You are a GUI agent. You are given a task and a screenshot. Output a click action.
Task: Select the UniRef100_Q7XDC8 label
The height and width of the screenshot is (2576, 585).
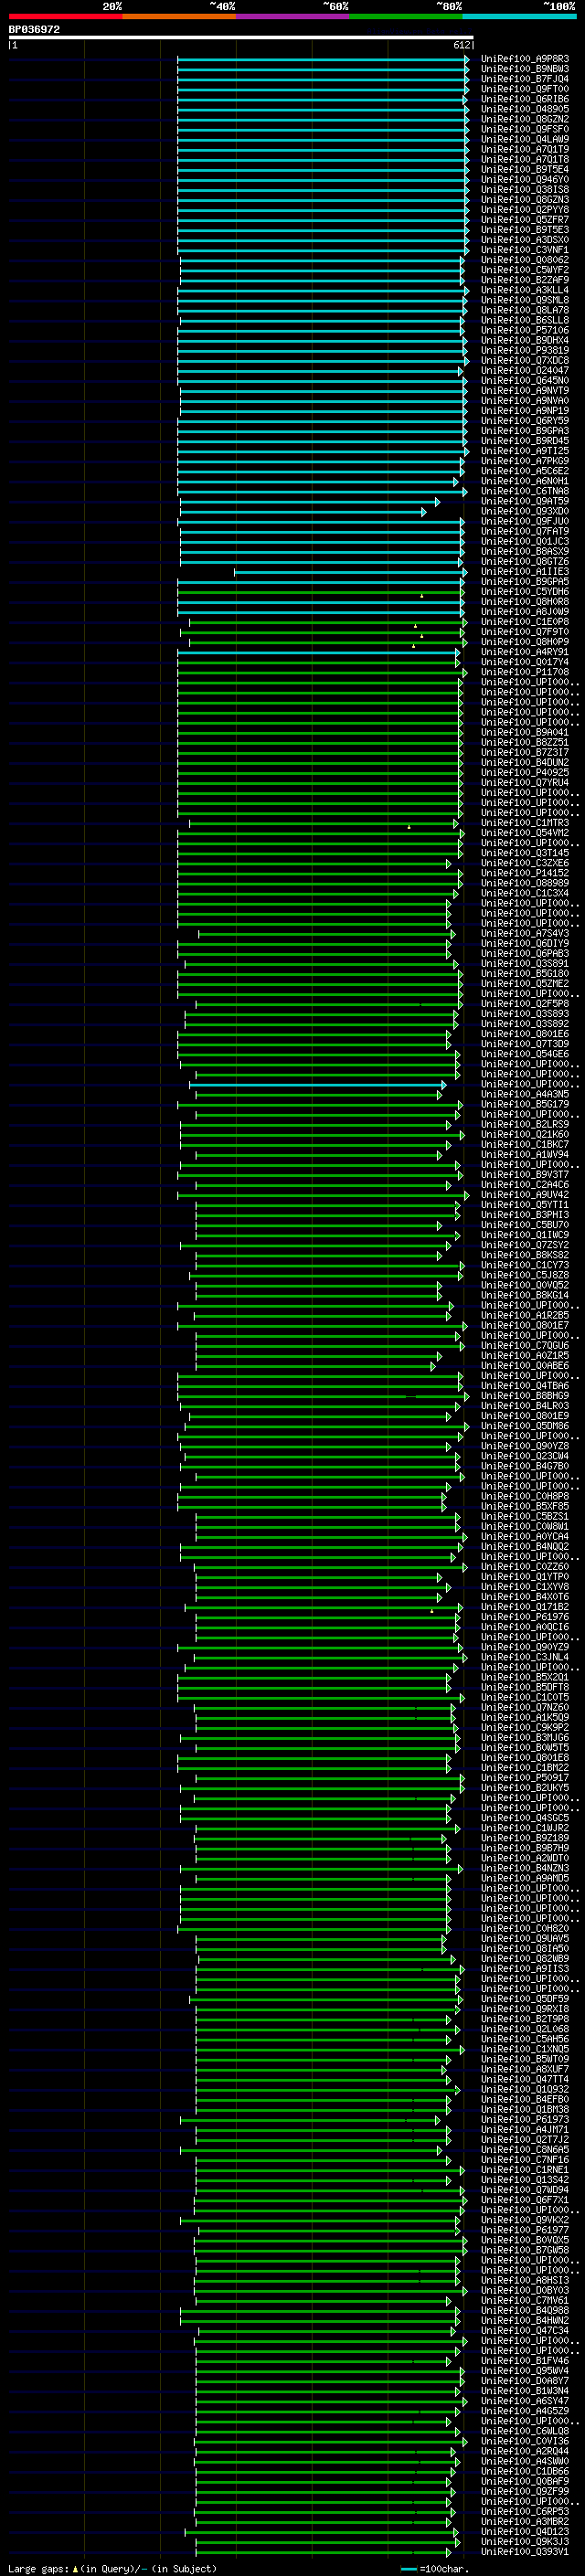point(524,360)
